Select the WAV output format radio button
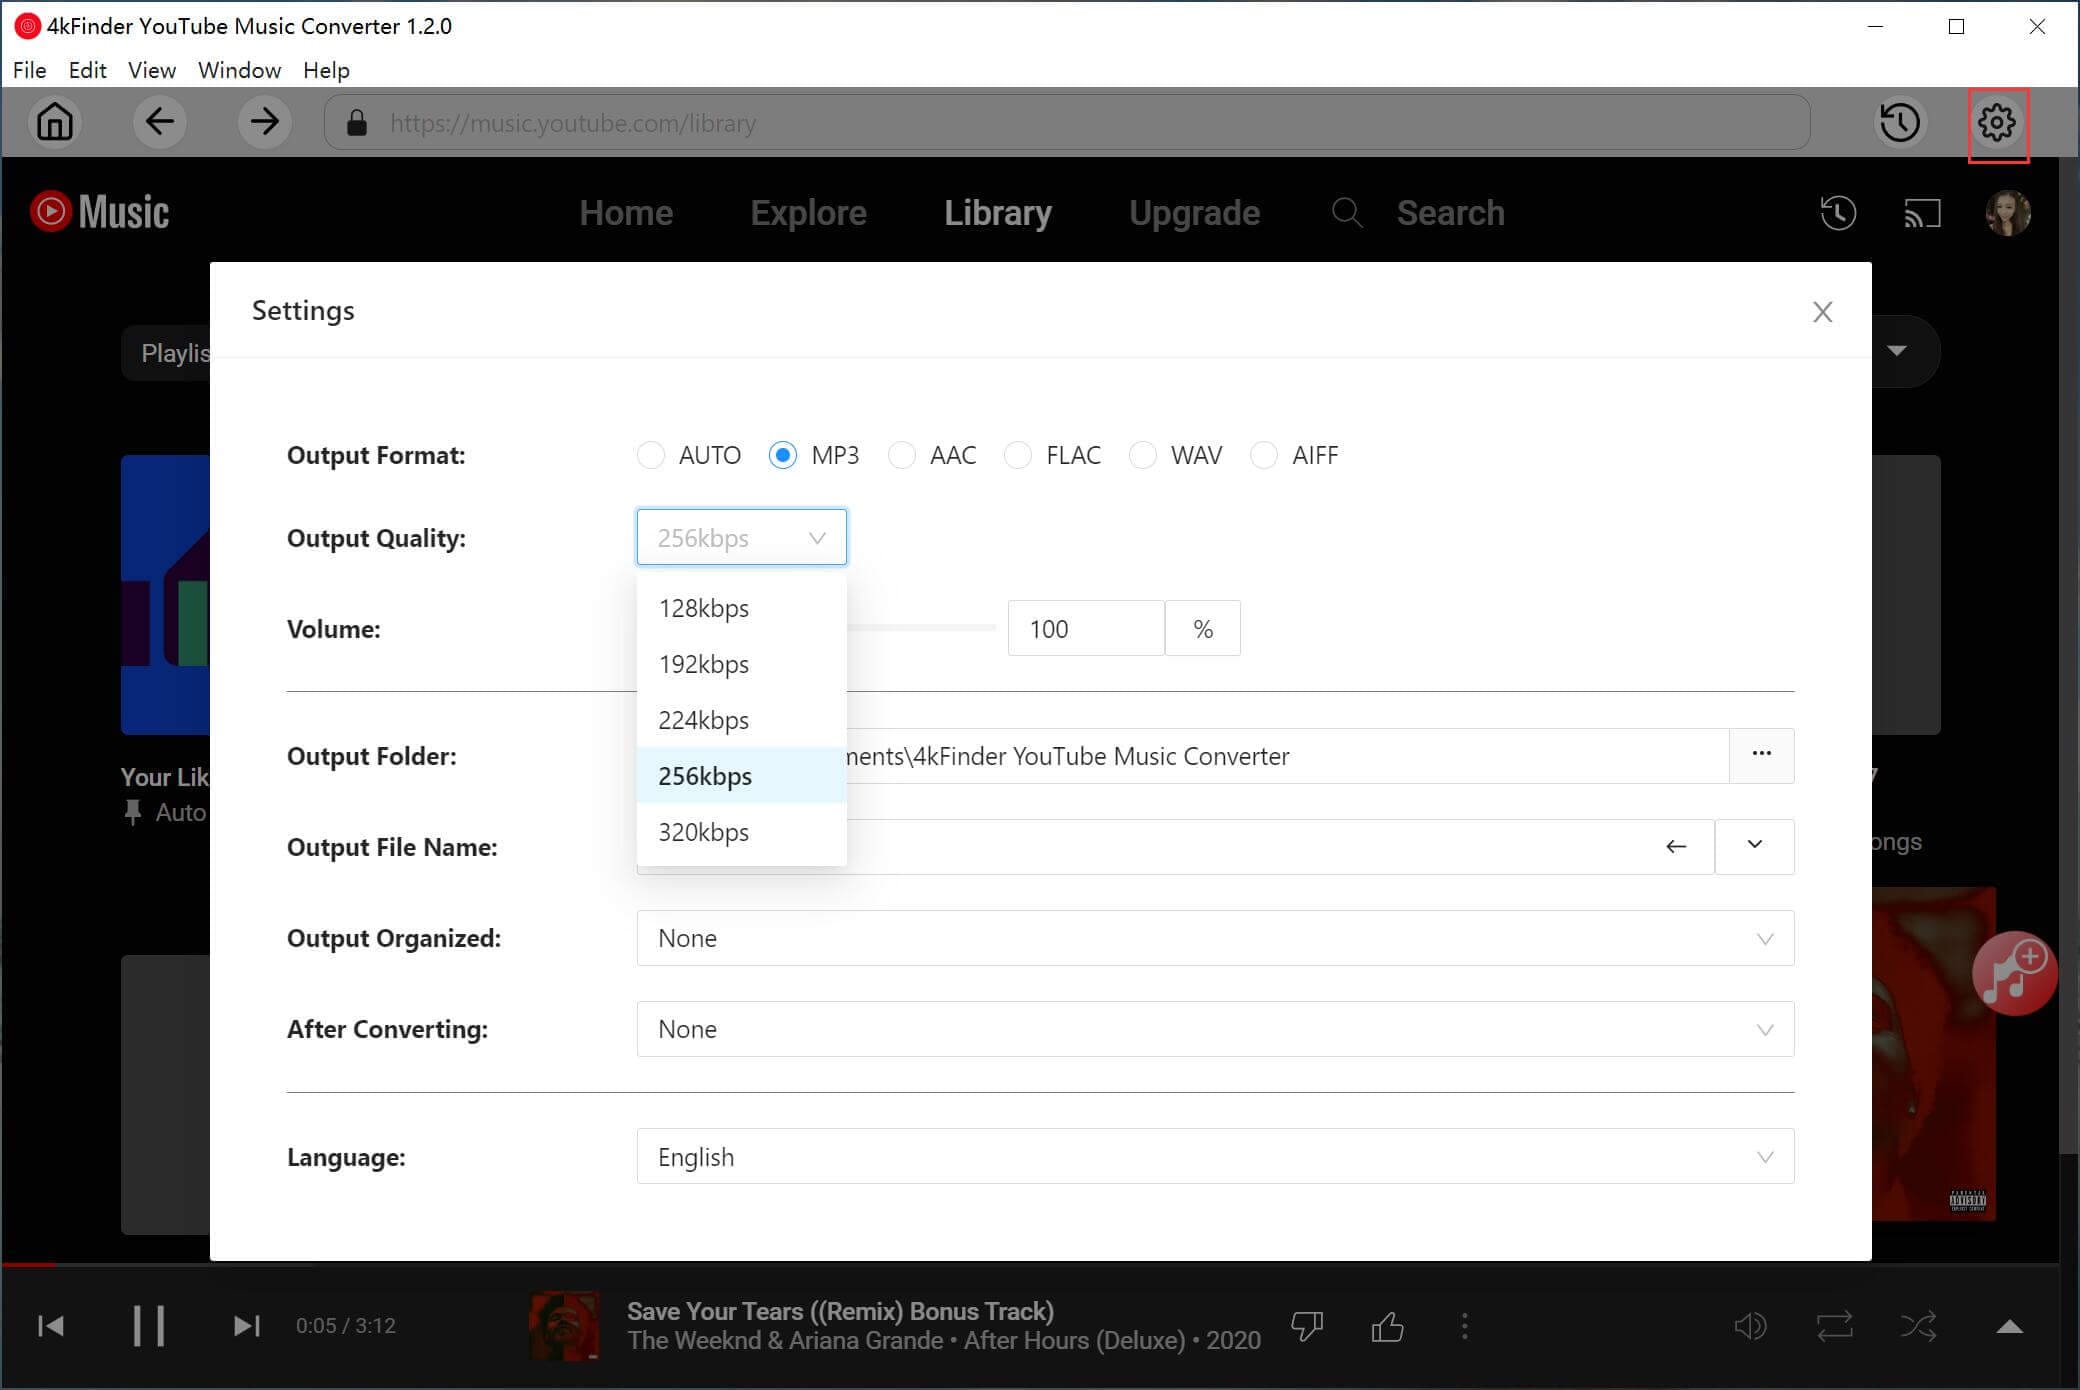The image size is (2080, 1390). 1143,455
